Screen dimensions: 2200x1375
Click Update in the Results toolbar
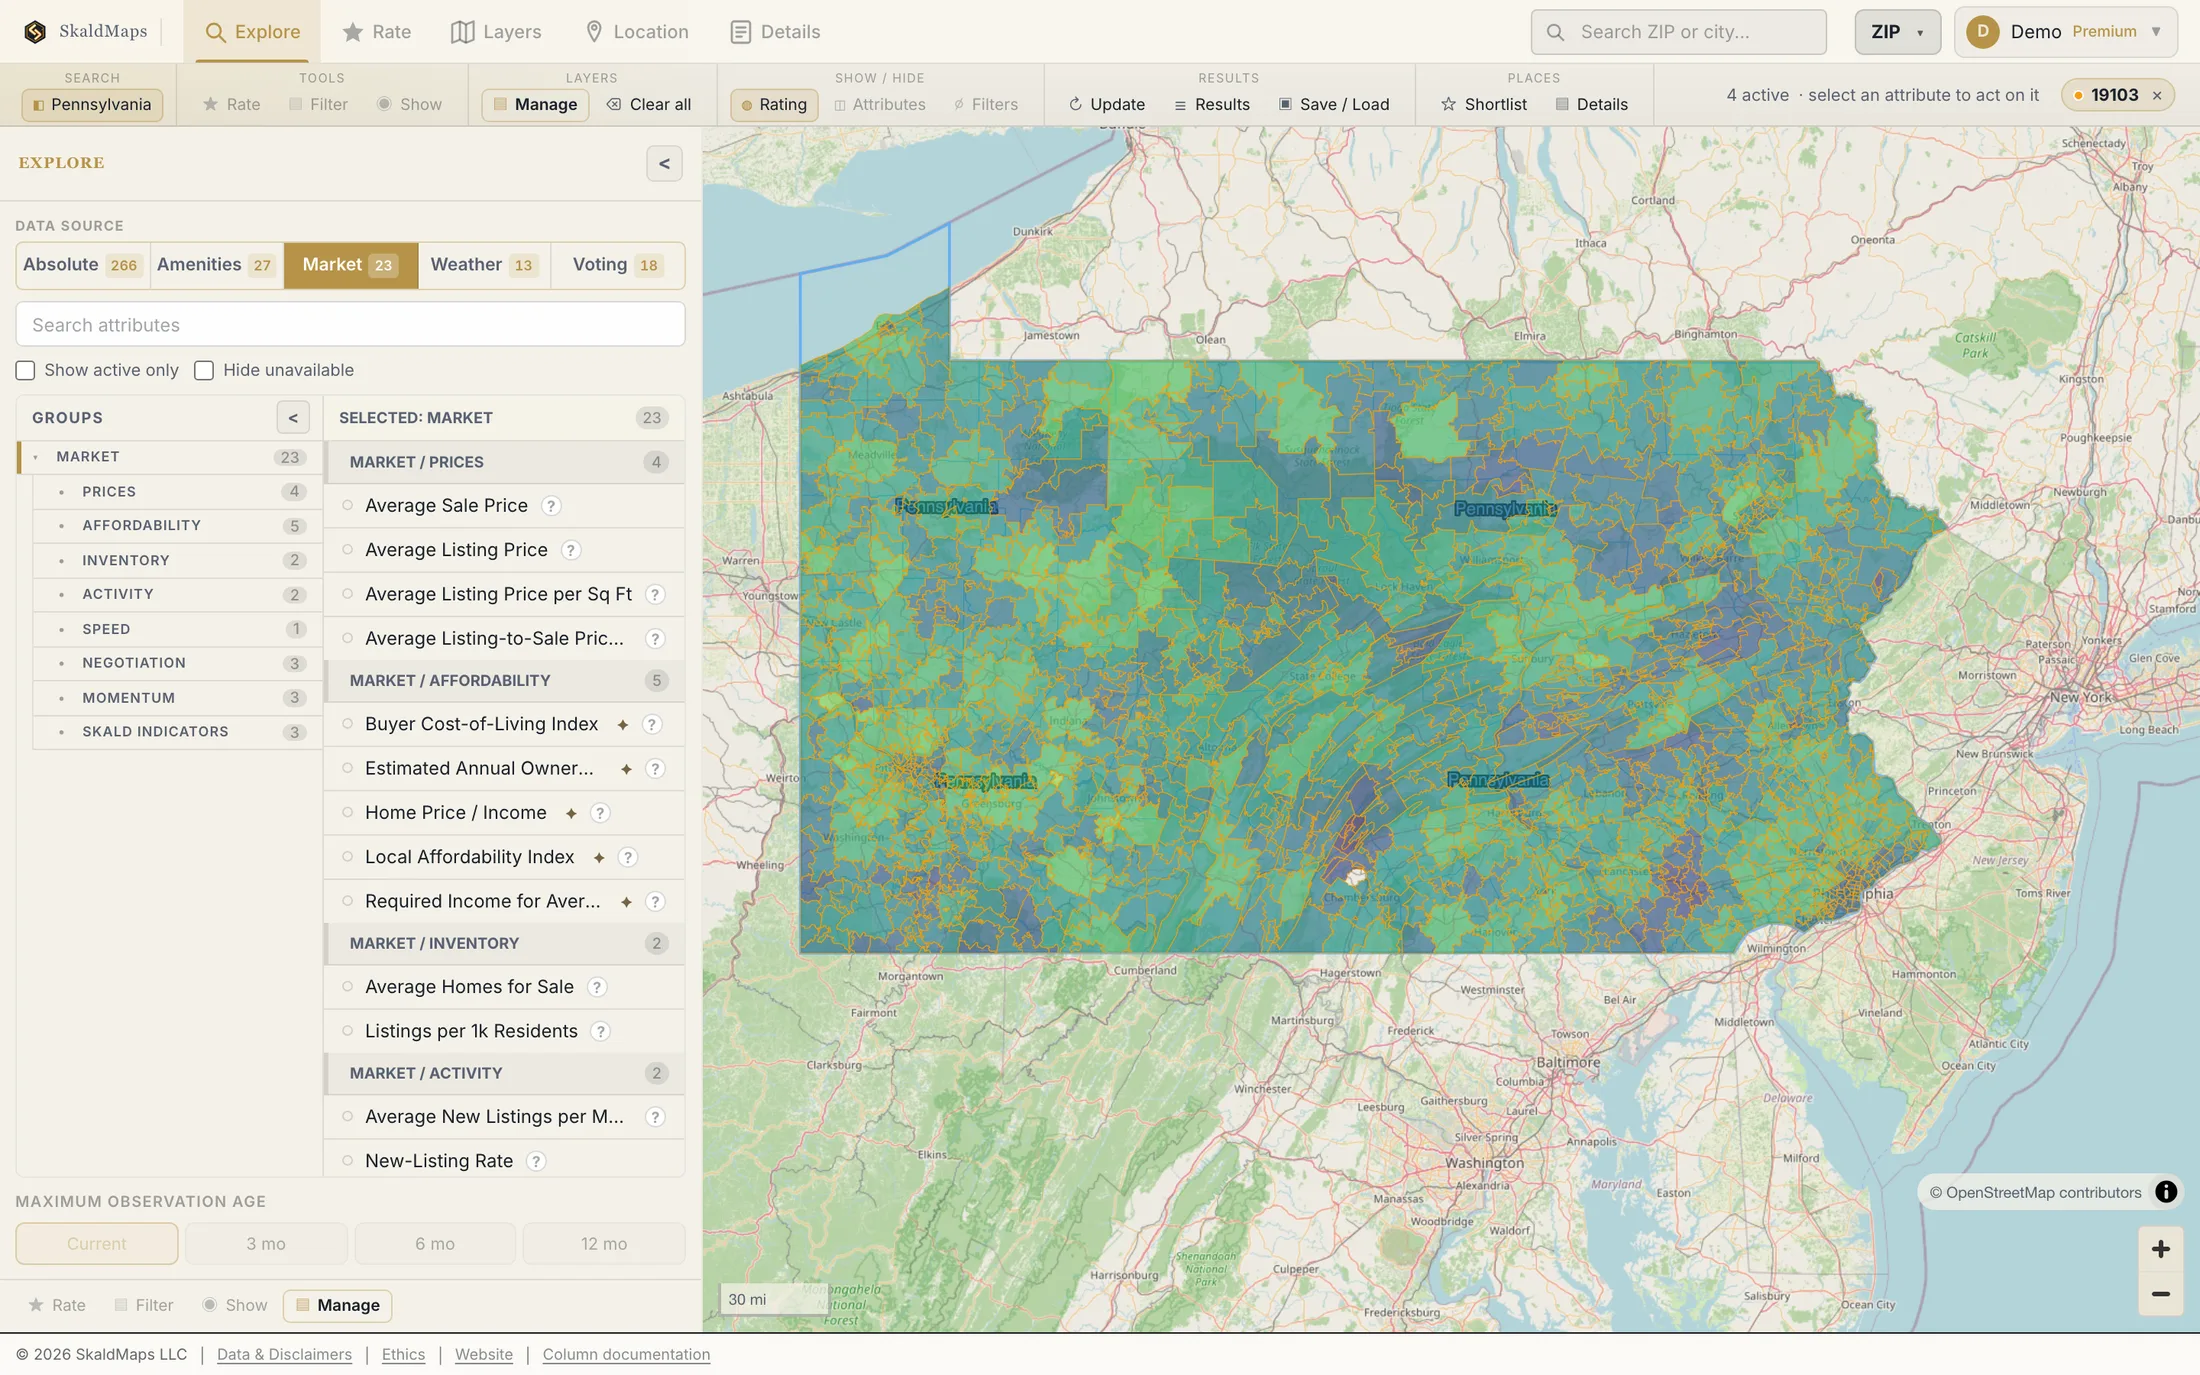[1107, 104]
